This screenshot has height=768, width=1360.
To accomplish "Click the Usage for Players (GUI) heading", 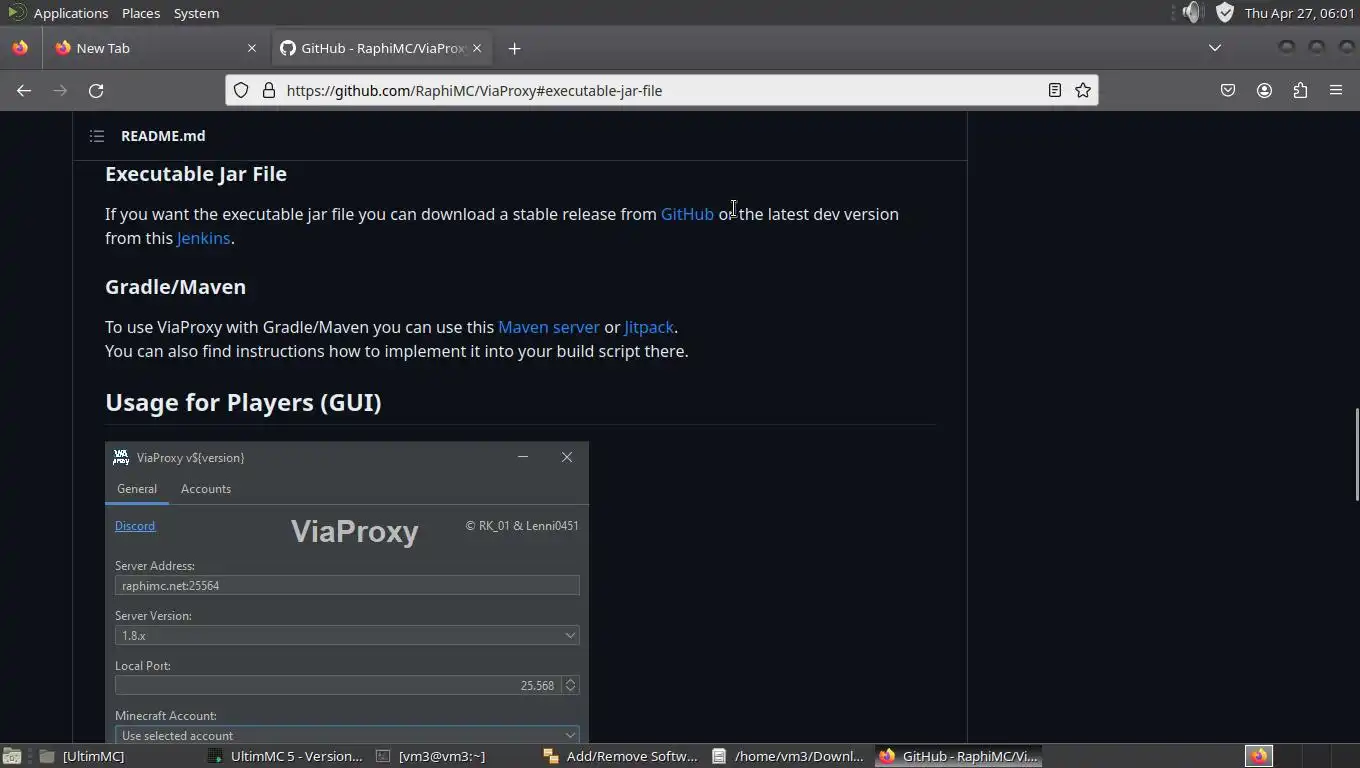I will pos(243,402).
